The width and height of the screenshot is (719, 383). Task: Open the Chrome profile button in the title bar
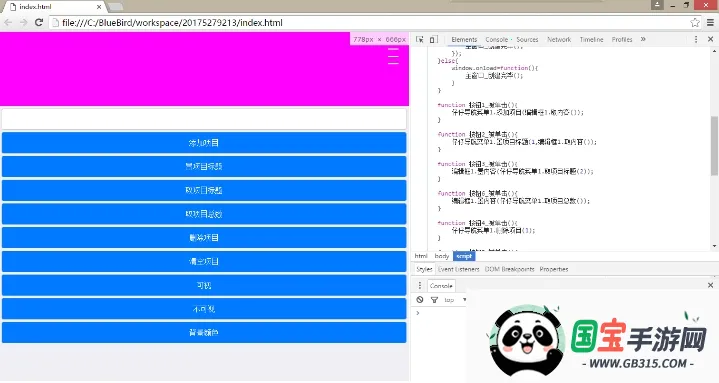point(657,5)
